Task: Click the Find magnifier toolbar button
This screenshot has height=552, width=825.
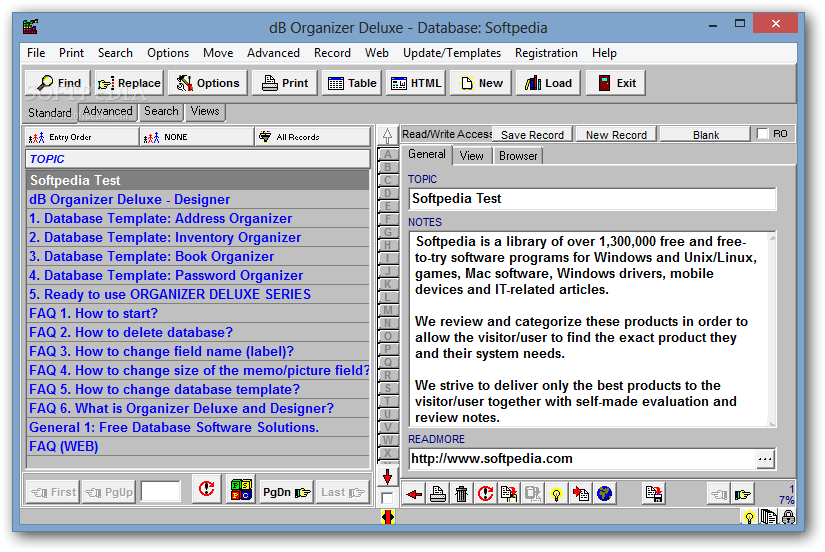Action: coord(58,83)
